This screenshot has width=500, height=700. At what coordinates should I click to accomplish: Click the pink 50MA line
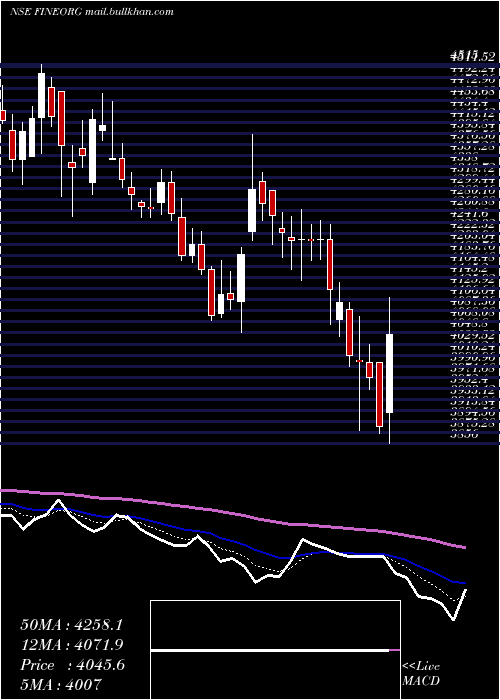(x=232, y=513)
